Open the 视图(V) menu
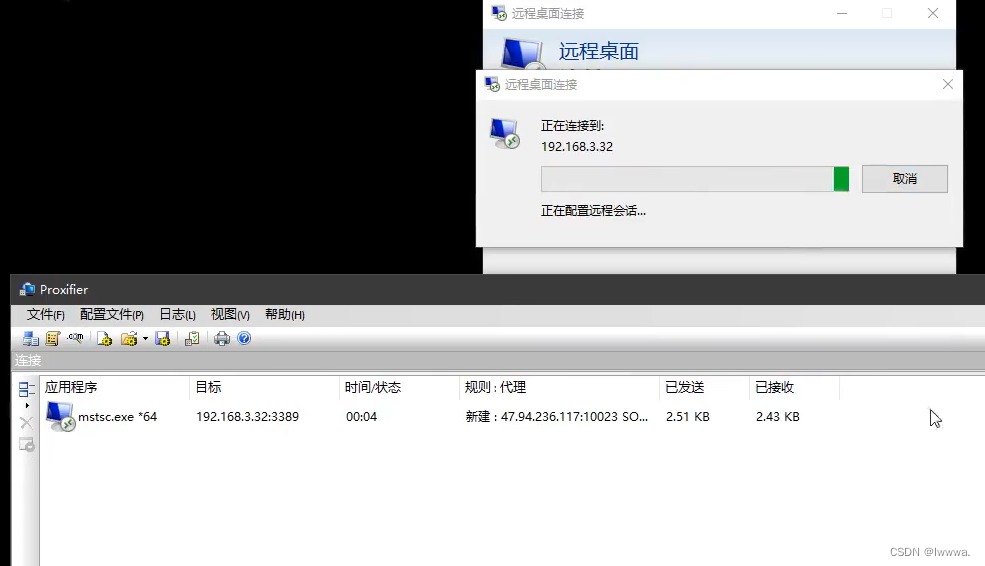This screenshot has height=566, width=985. click(x=230, y=315)
